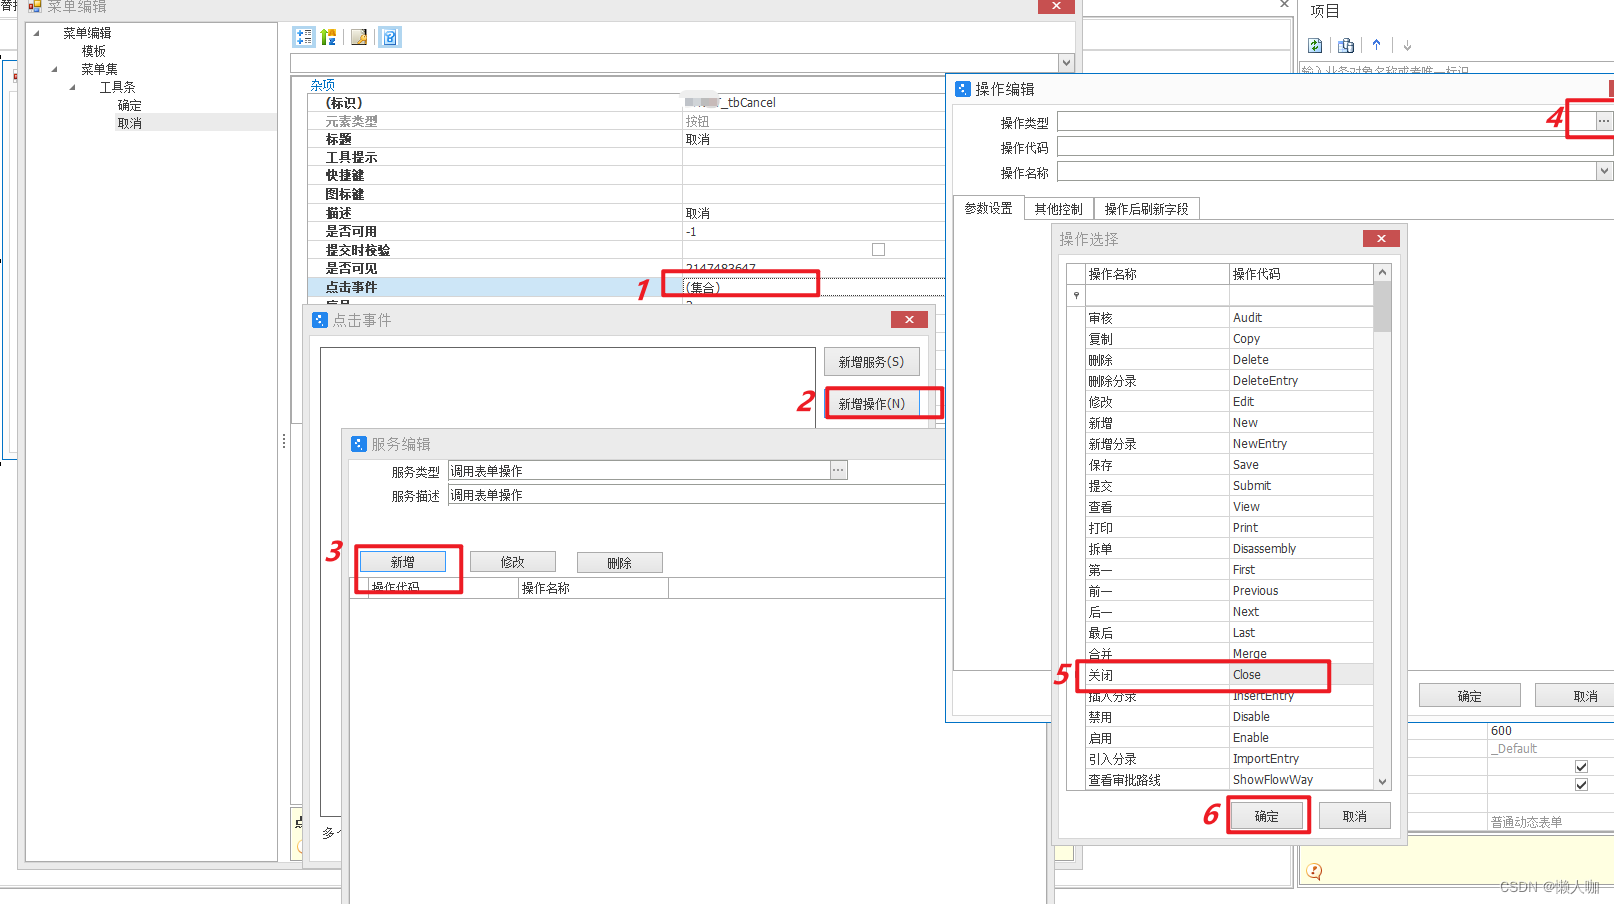The height and width of the screenshot is (904, 1614).
Task: Click the categorized view icon in property toolbar
Action: (x=304, y=37)
